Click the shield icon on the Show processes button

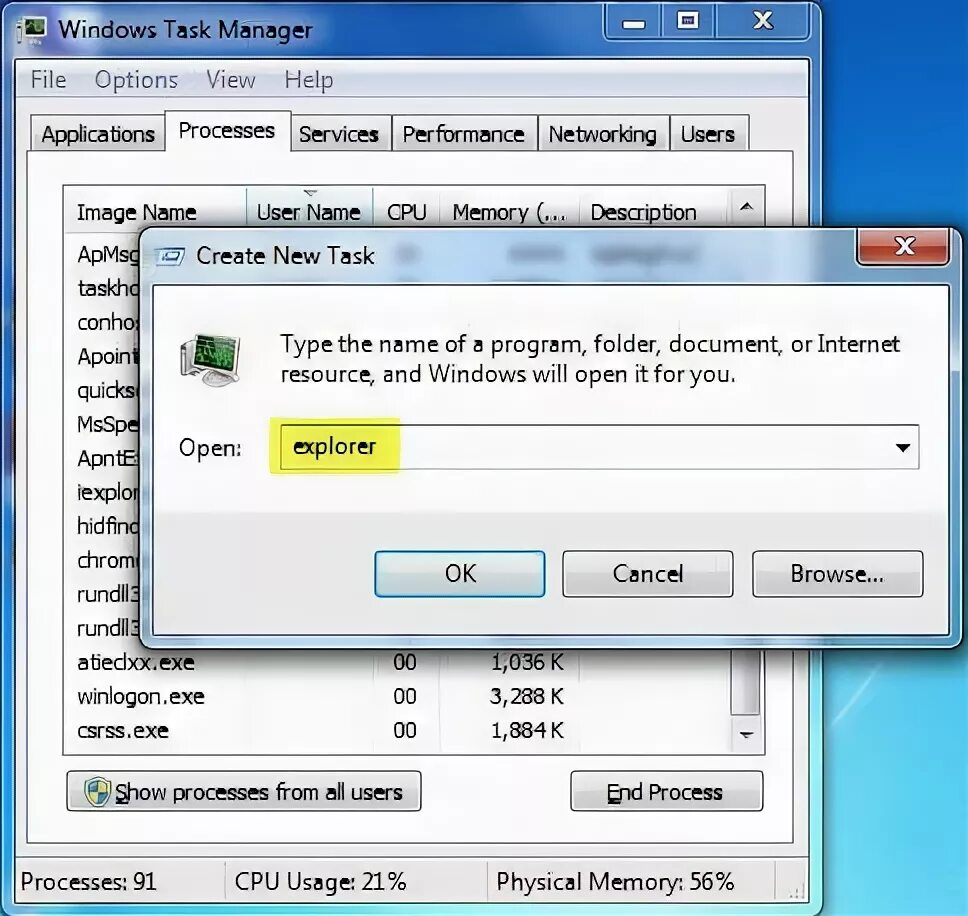97,791
